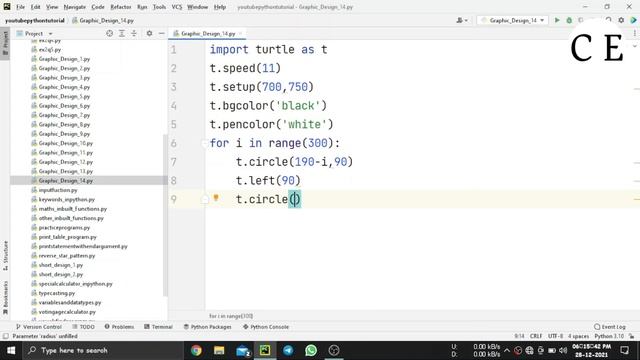Run Graphic_Design_14 with green play button
The height and width of the screenshot is (360, 640).
(557, 20)
